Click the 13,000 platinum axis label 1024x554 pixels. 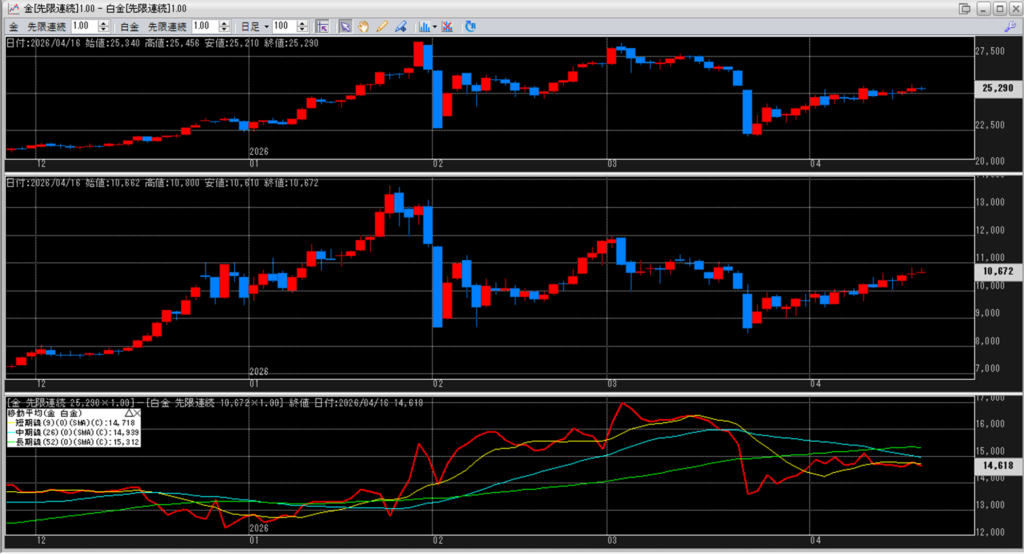click(x=990, y=203)
